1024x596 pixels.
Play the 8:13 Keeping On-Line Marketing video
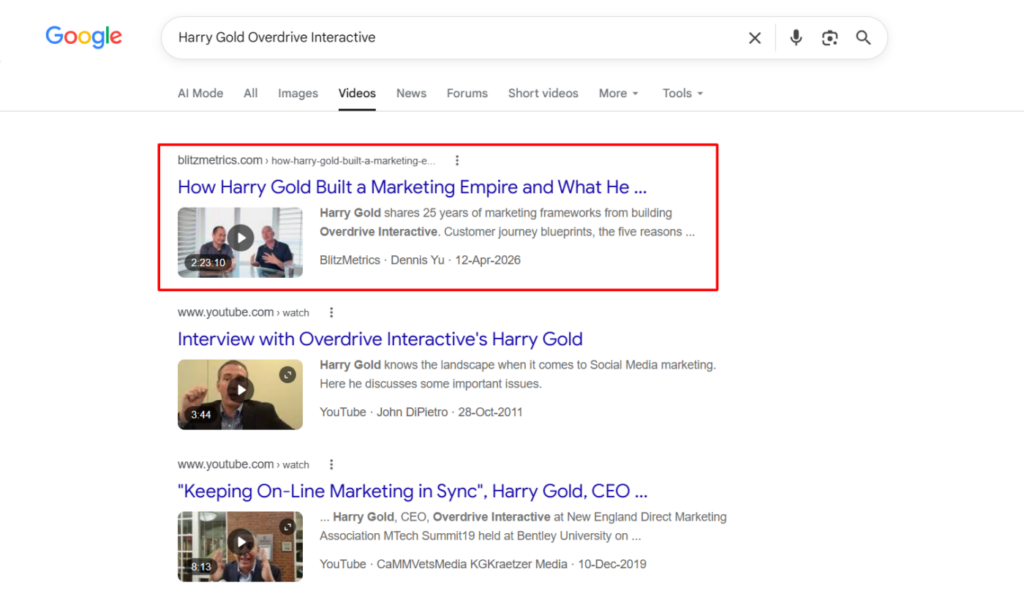[x=240, y=546]
